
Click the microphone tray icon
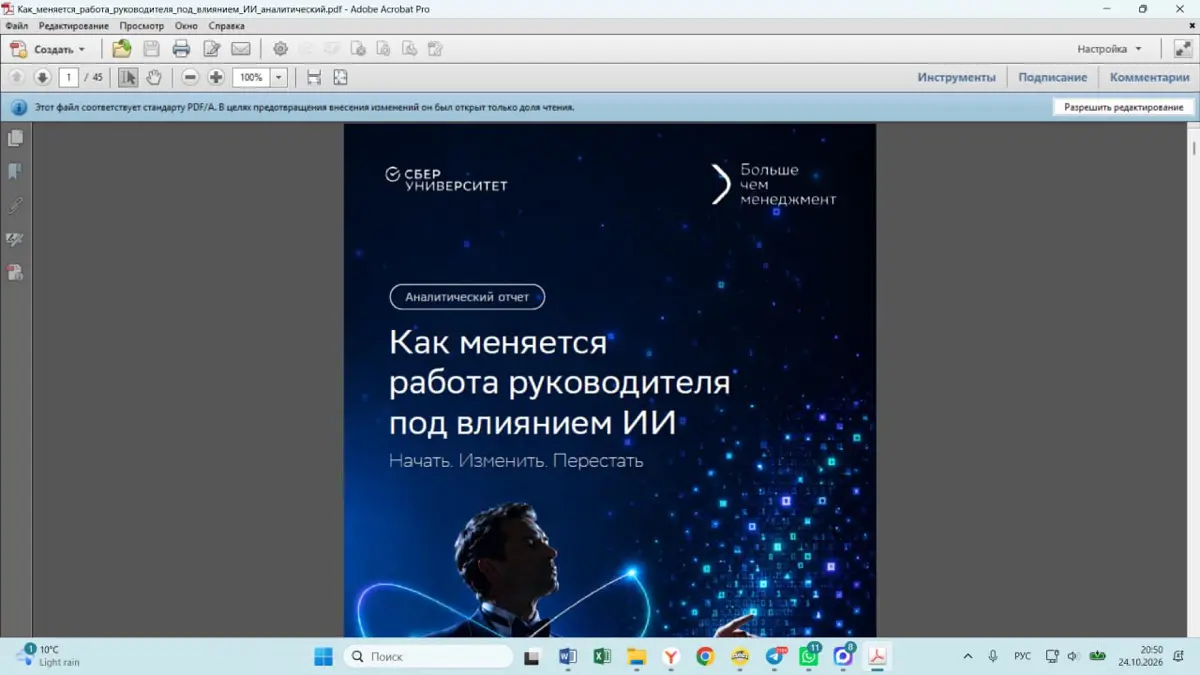click(x=993, y=656)
